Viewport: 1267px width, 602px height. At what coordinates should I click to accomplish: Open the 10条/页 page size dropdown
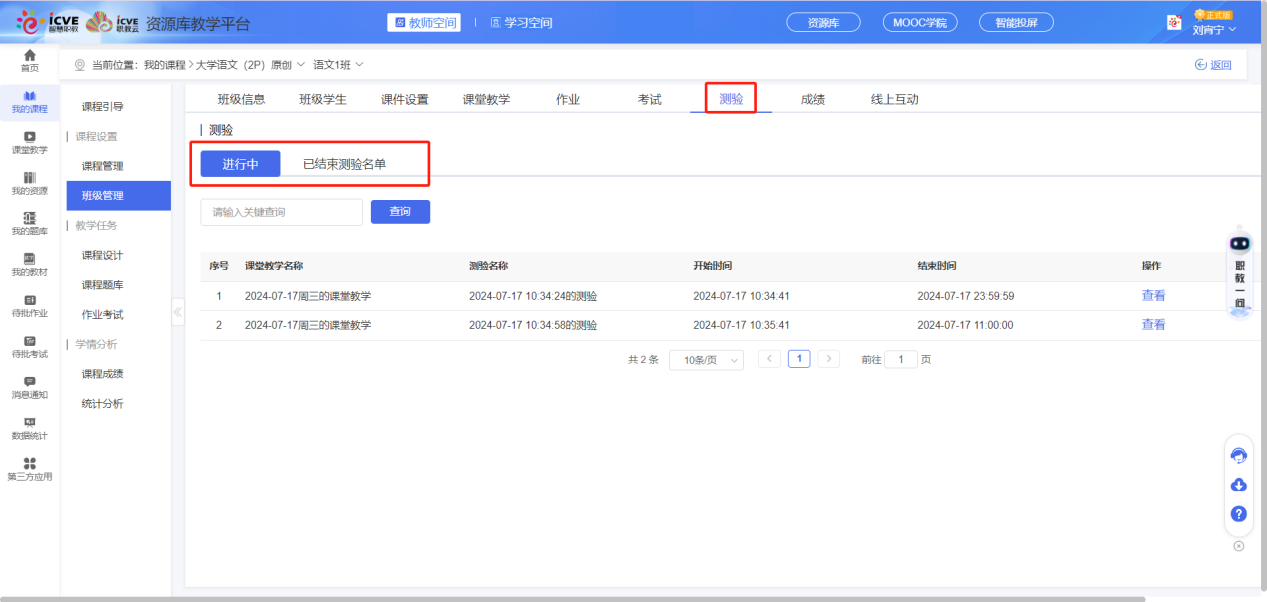click(706, 360)
